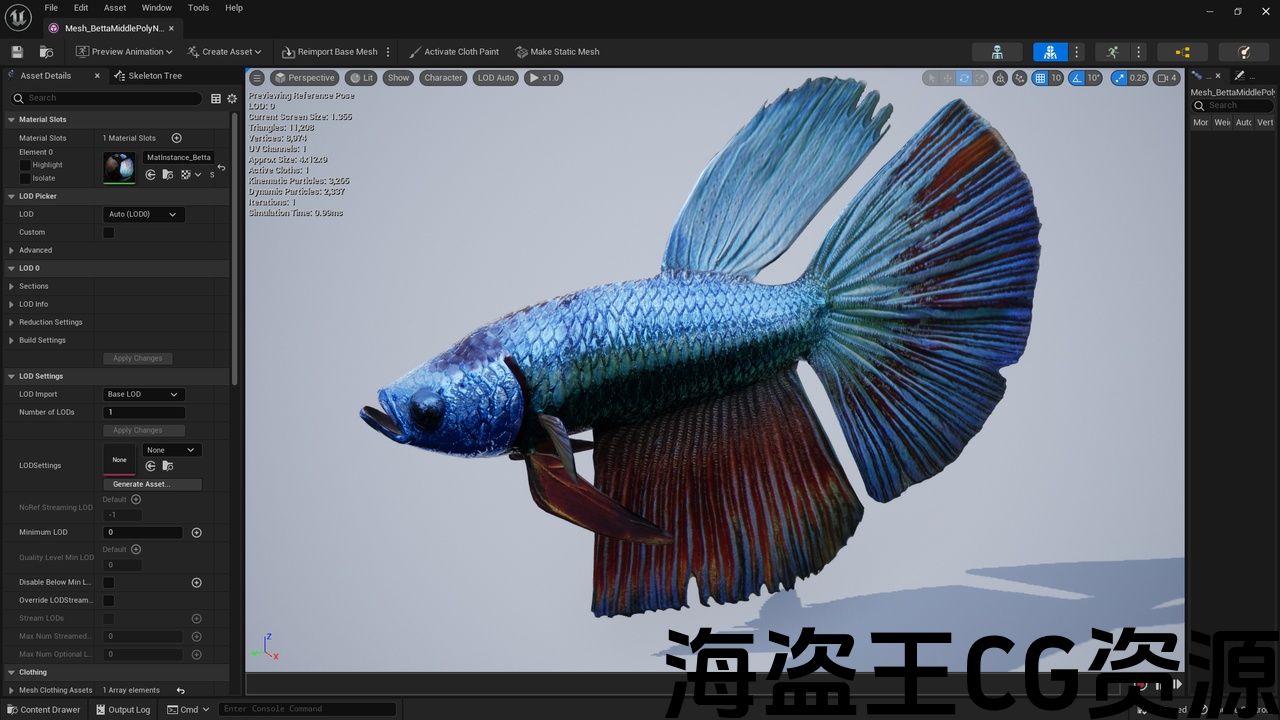Expand the Reduction Settings section
The width and height of the screenshot is (1280, 720).
pyautogui.click(x=12, y=322)
